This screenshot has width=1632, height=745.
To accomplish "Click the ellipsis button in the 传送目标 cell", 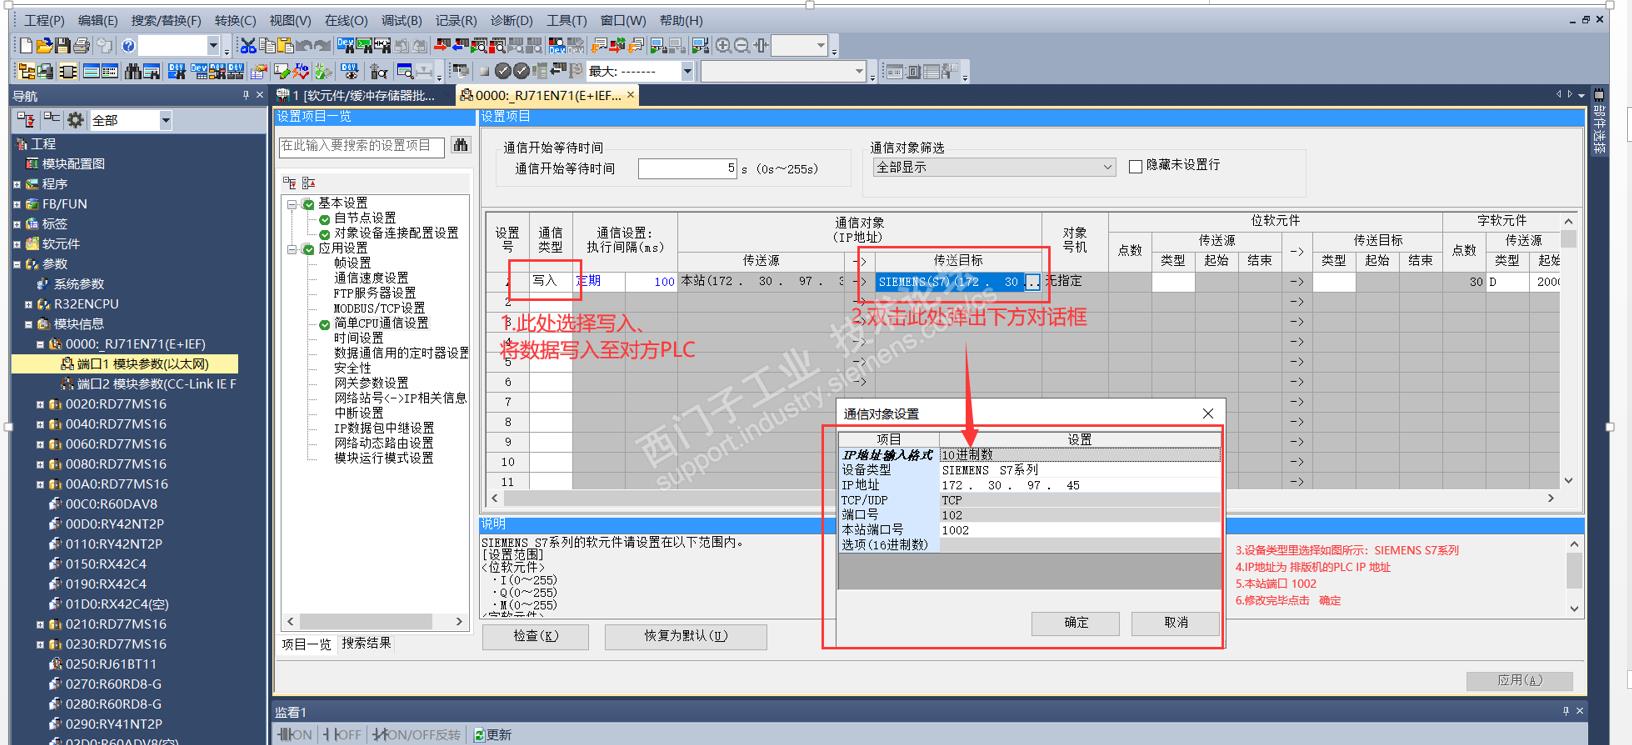I will 1033,282.
